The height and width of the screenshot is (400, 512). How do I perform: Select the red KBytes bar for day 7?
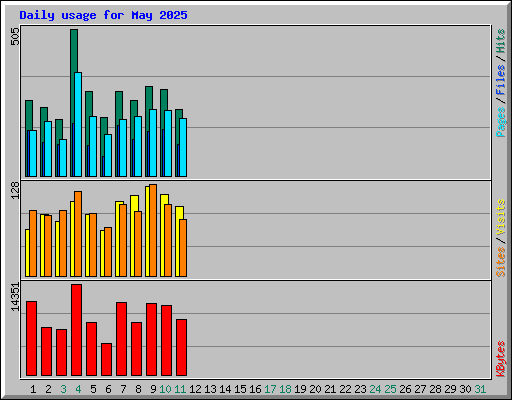point(121,339)
